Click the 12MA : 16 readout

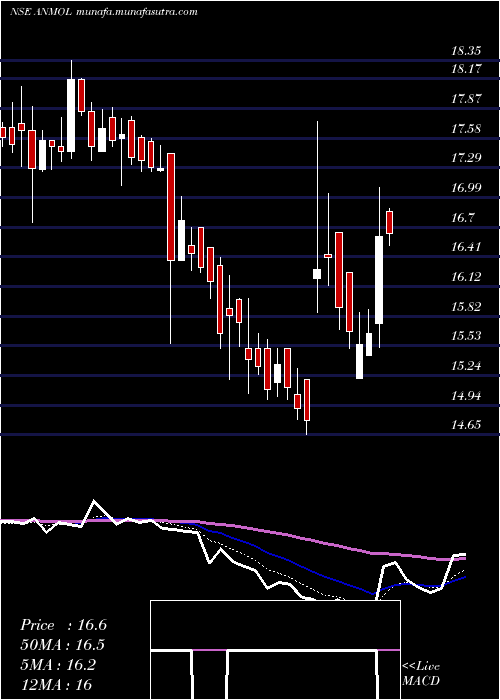click(x=55, y=684)
